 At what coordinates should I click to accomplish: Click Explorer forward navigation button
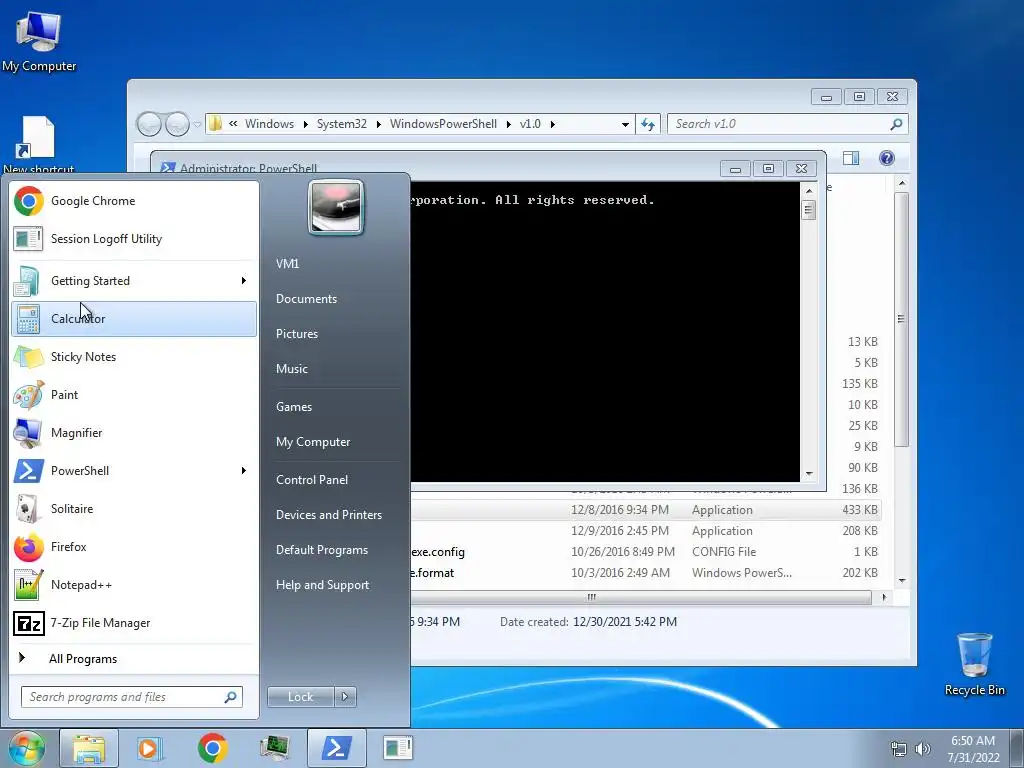click(x=177, y=124)
